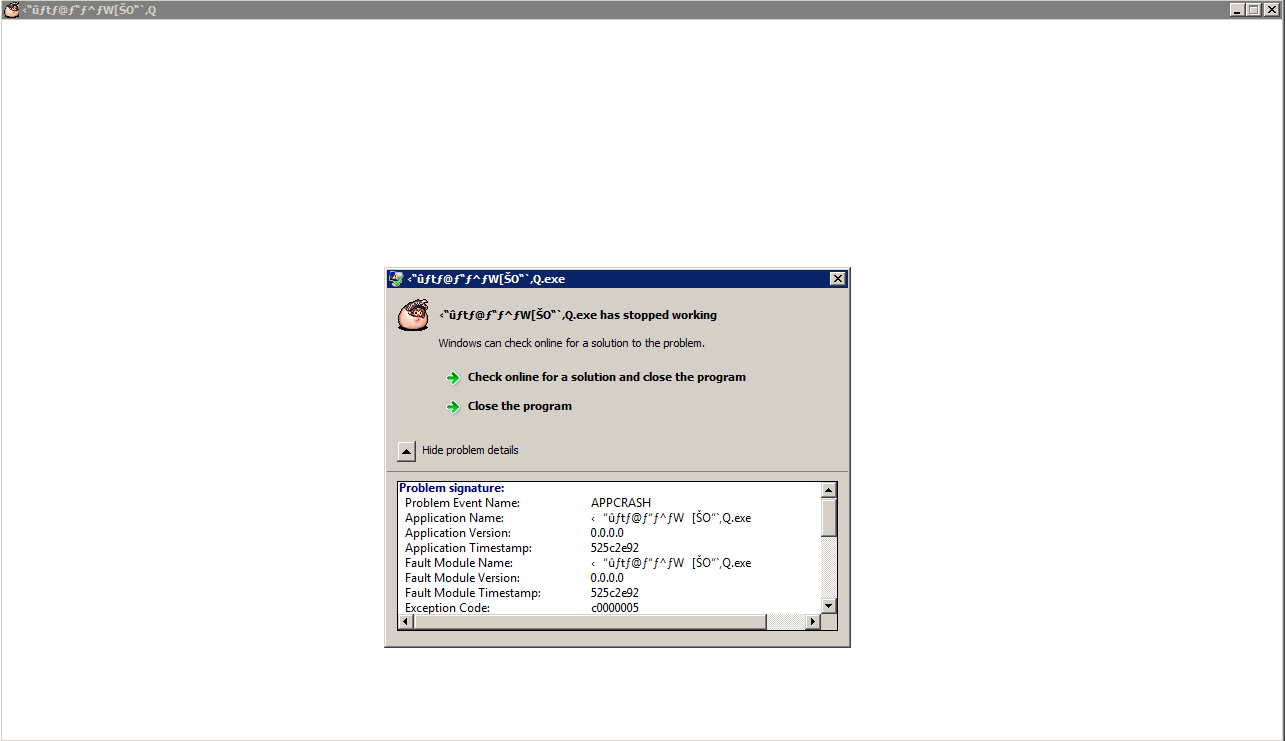This screenshot has height=741, width=1285.
Task: Select "Check online for a solution and close the program"
Action: tap(606, 378)
